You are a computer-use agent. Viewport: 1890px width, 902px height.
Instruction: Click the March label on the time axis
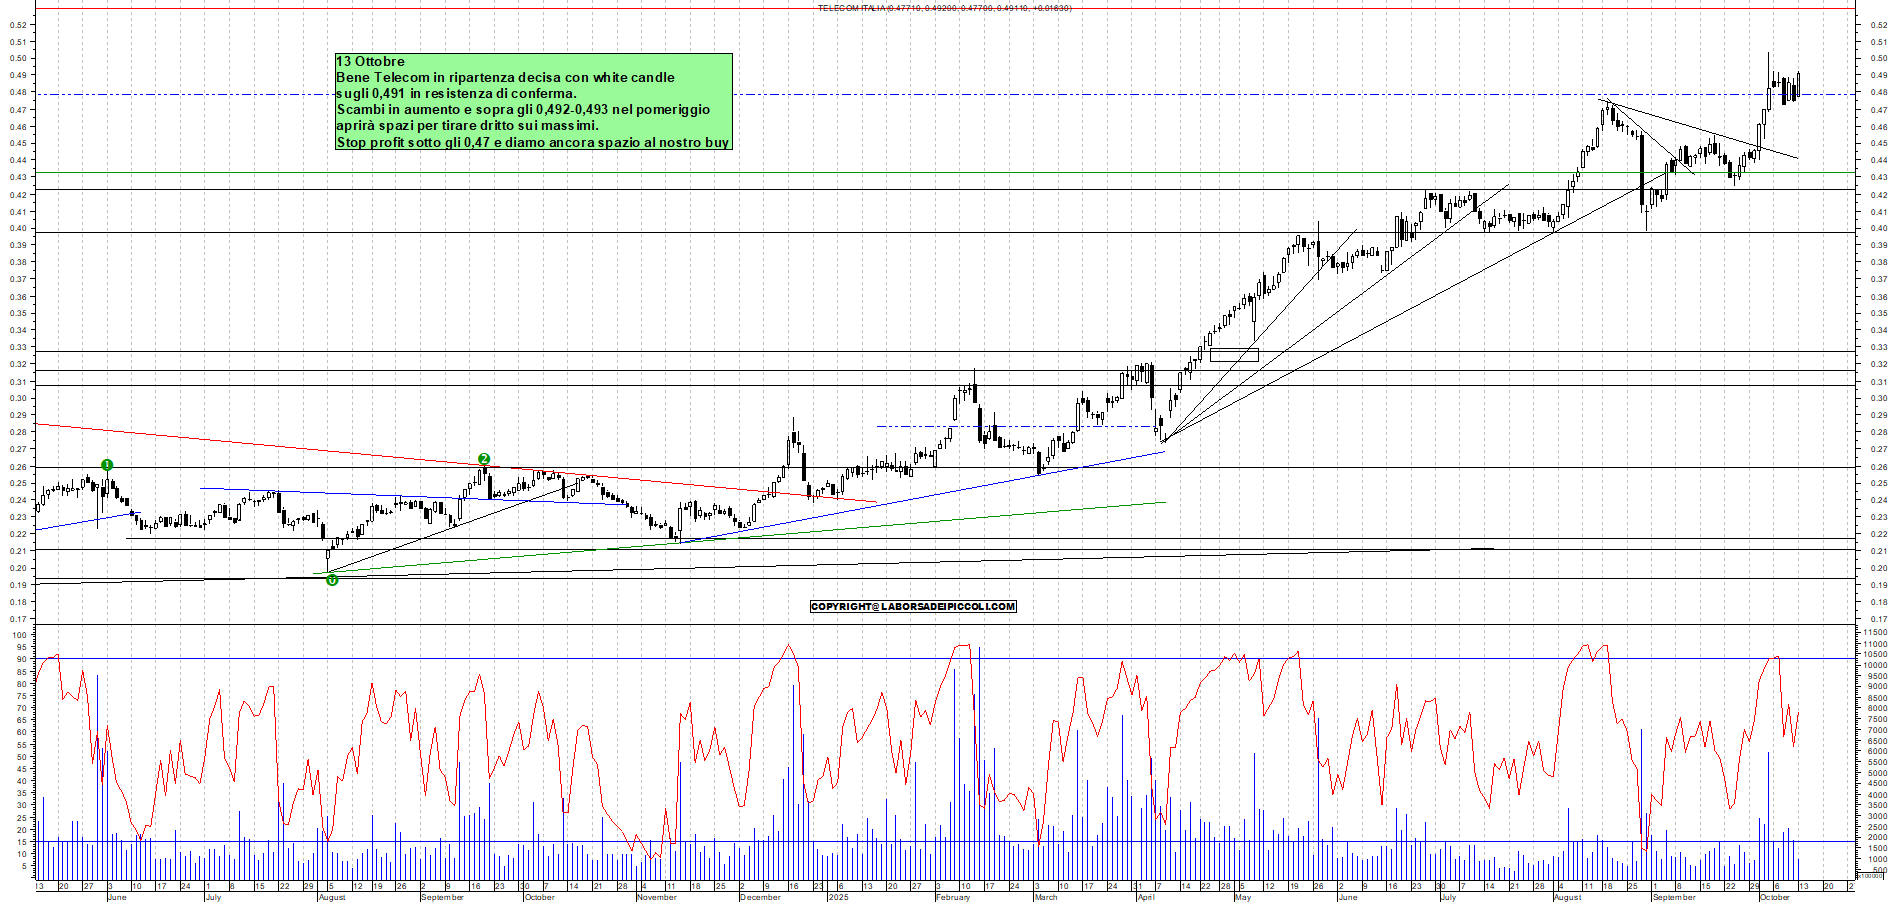(x=1046, y=897)
